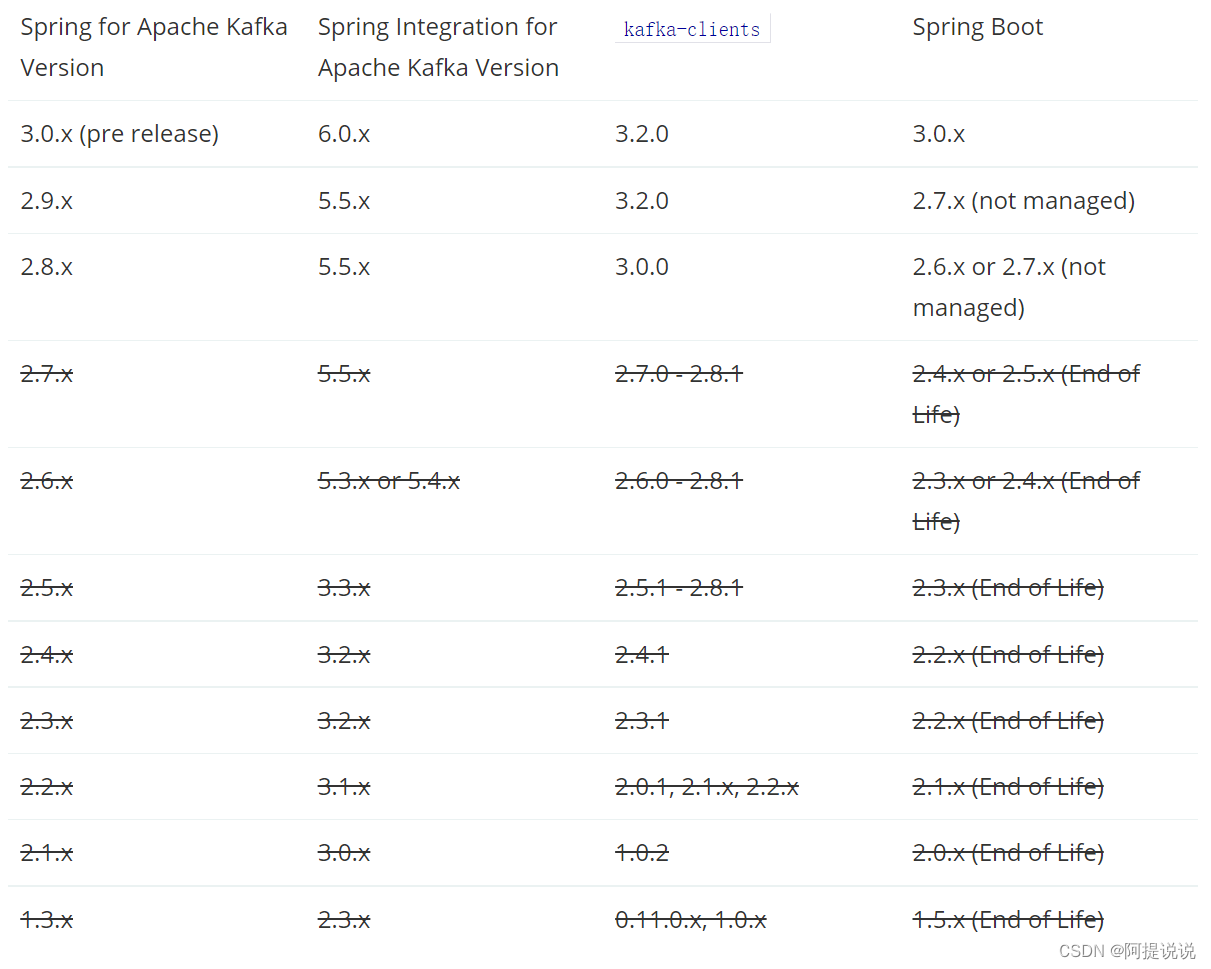Screen dimensions: 1211x969
Task: Select the struck-through 2.5.1 - 2.8.1 cell
Action: pyautogui.click(x=678, y=588)
